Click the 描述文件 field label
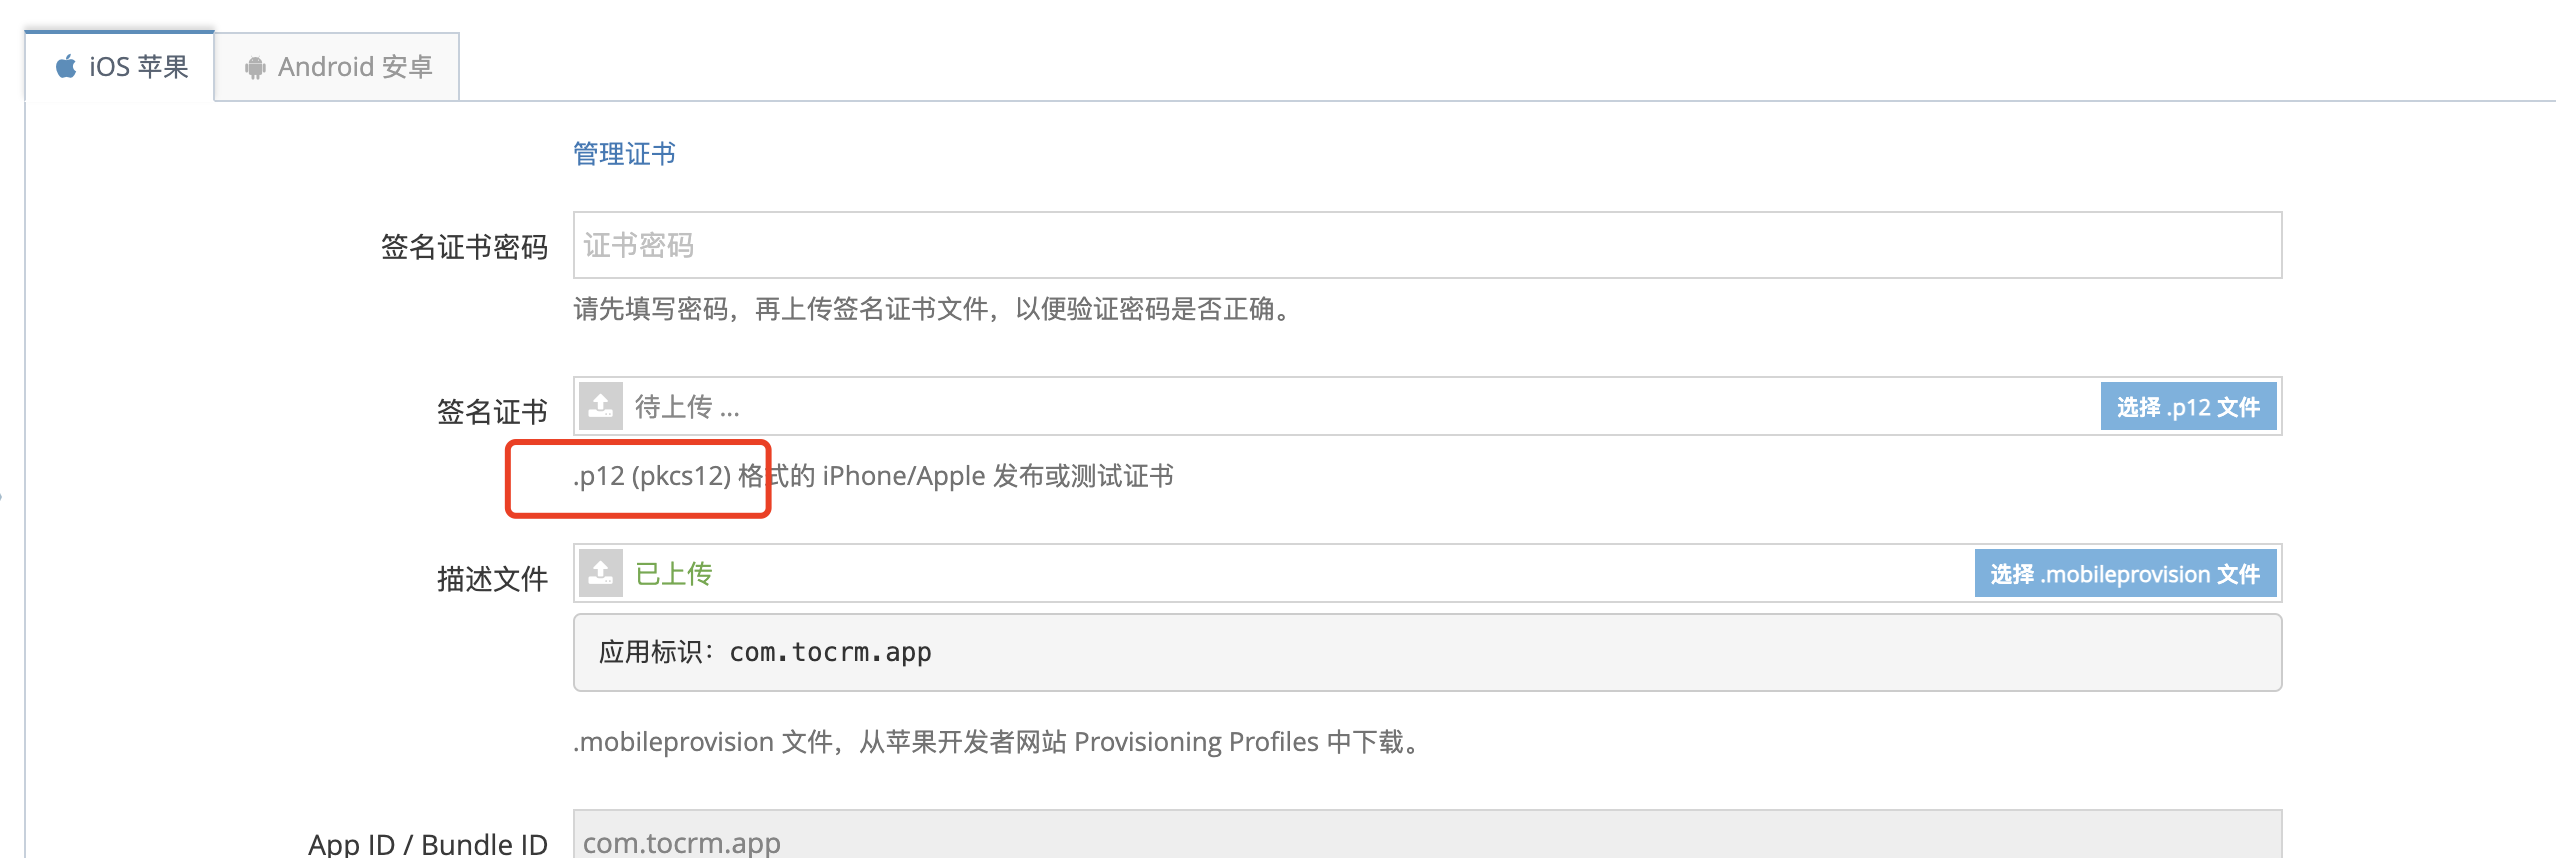 [x=492, y=579]
